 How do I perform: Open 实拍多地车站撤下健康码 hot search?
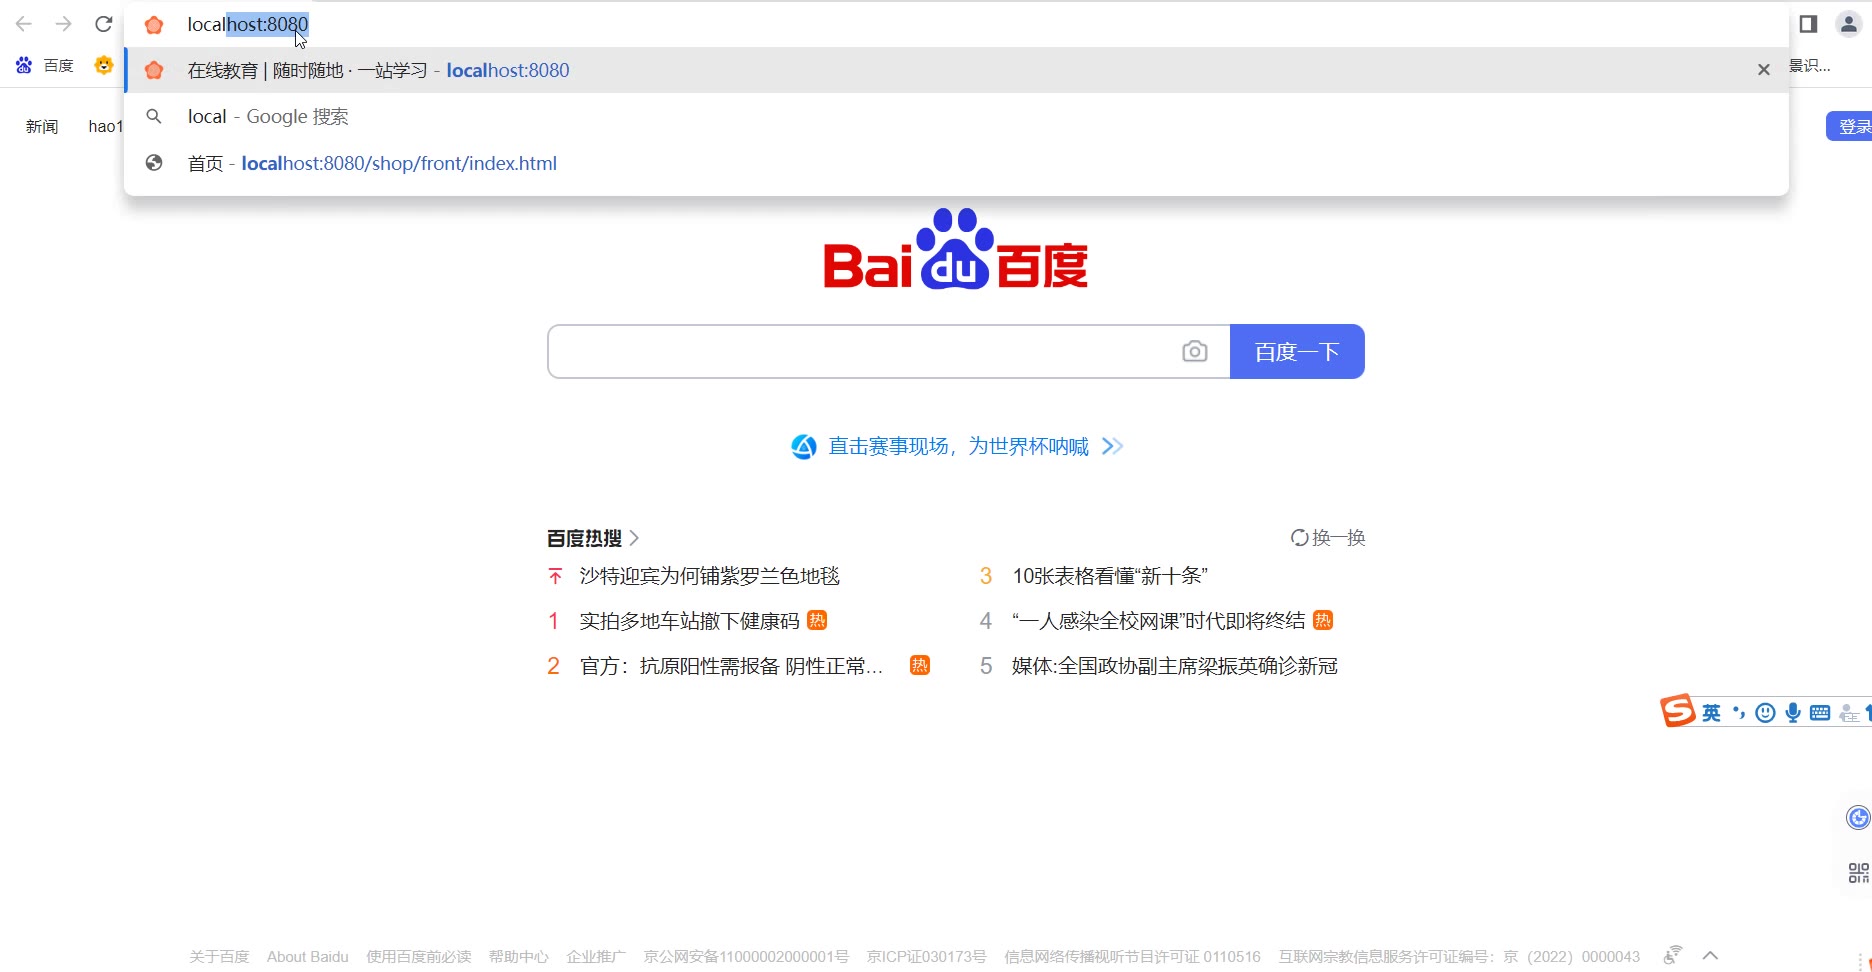click(690, 621)
